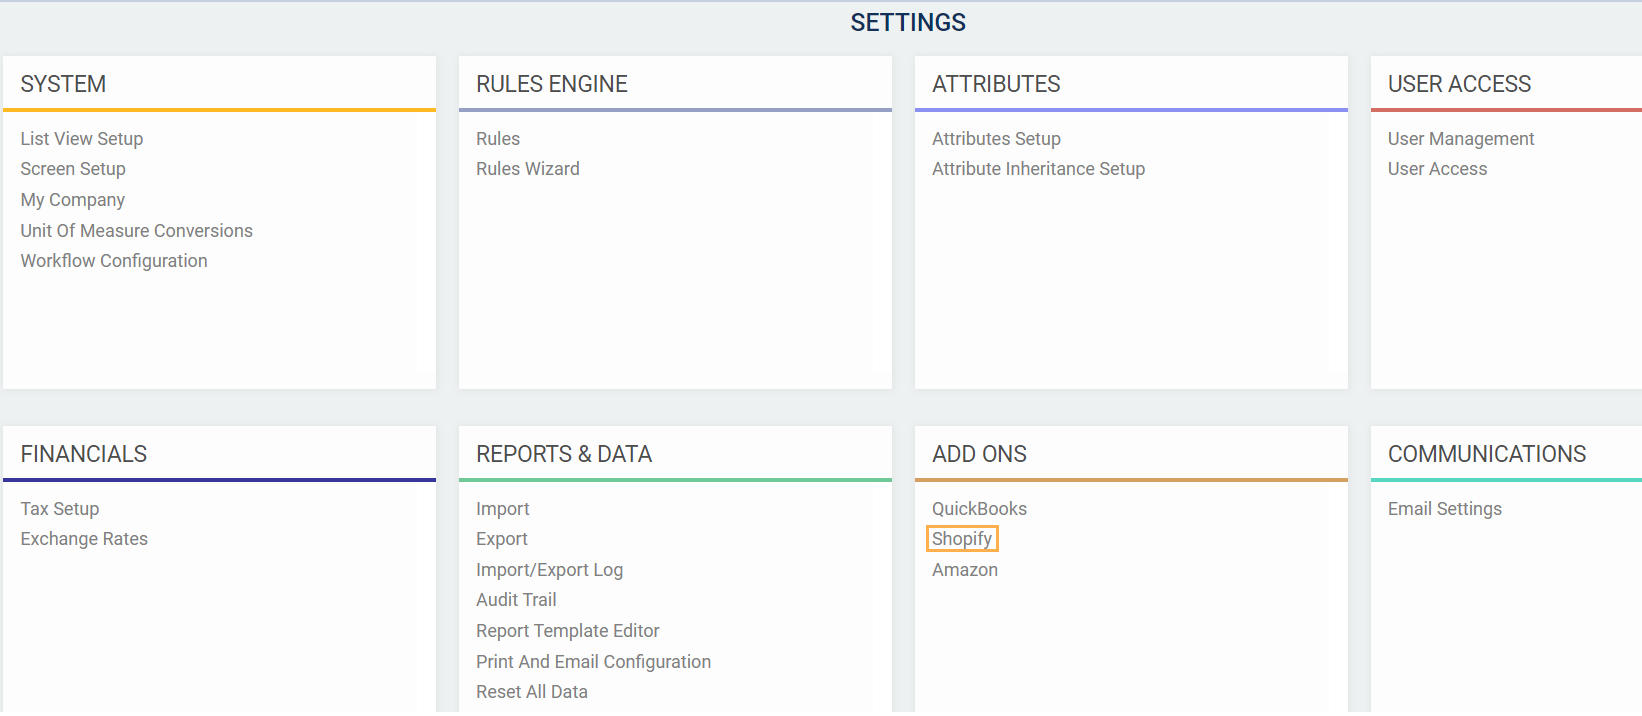Open the Shopify add-on

click(962, 539)
